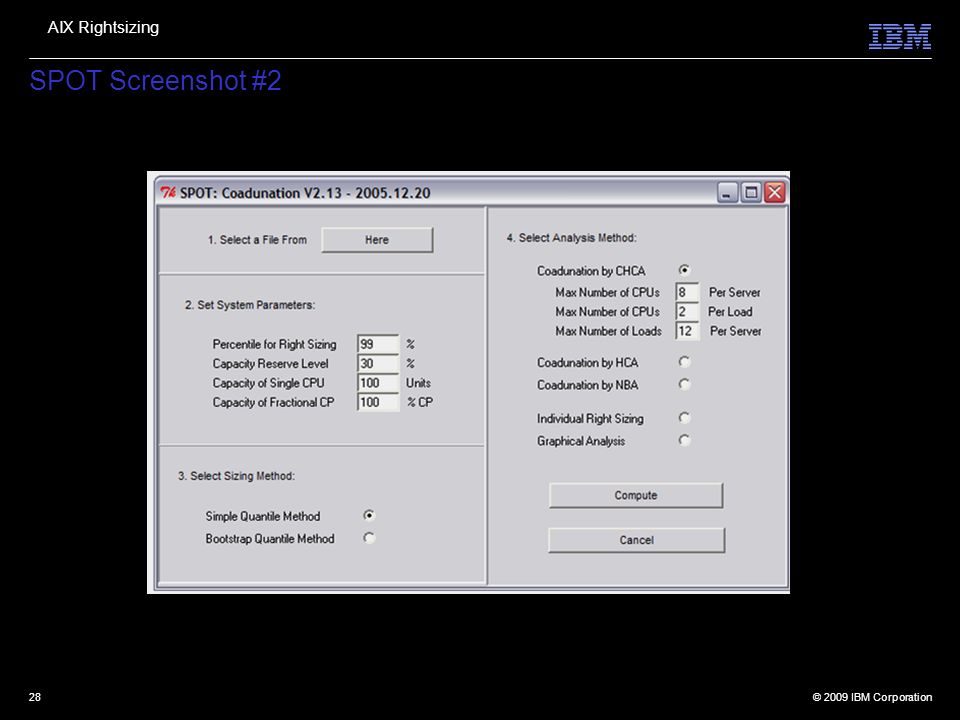Image resolution: width=960 pixels, height=720 pixels.
Task: Click the Compute button
Action: [636, 495]
